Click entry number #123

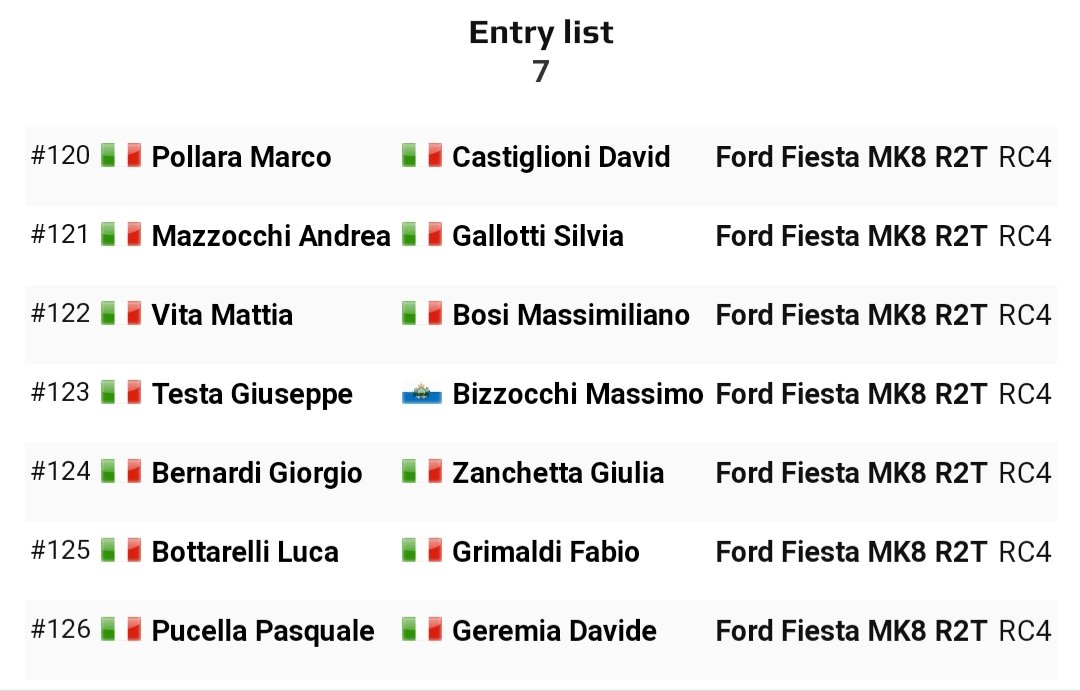60,392
